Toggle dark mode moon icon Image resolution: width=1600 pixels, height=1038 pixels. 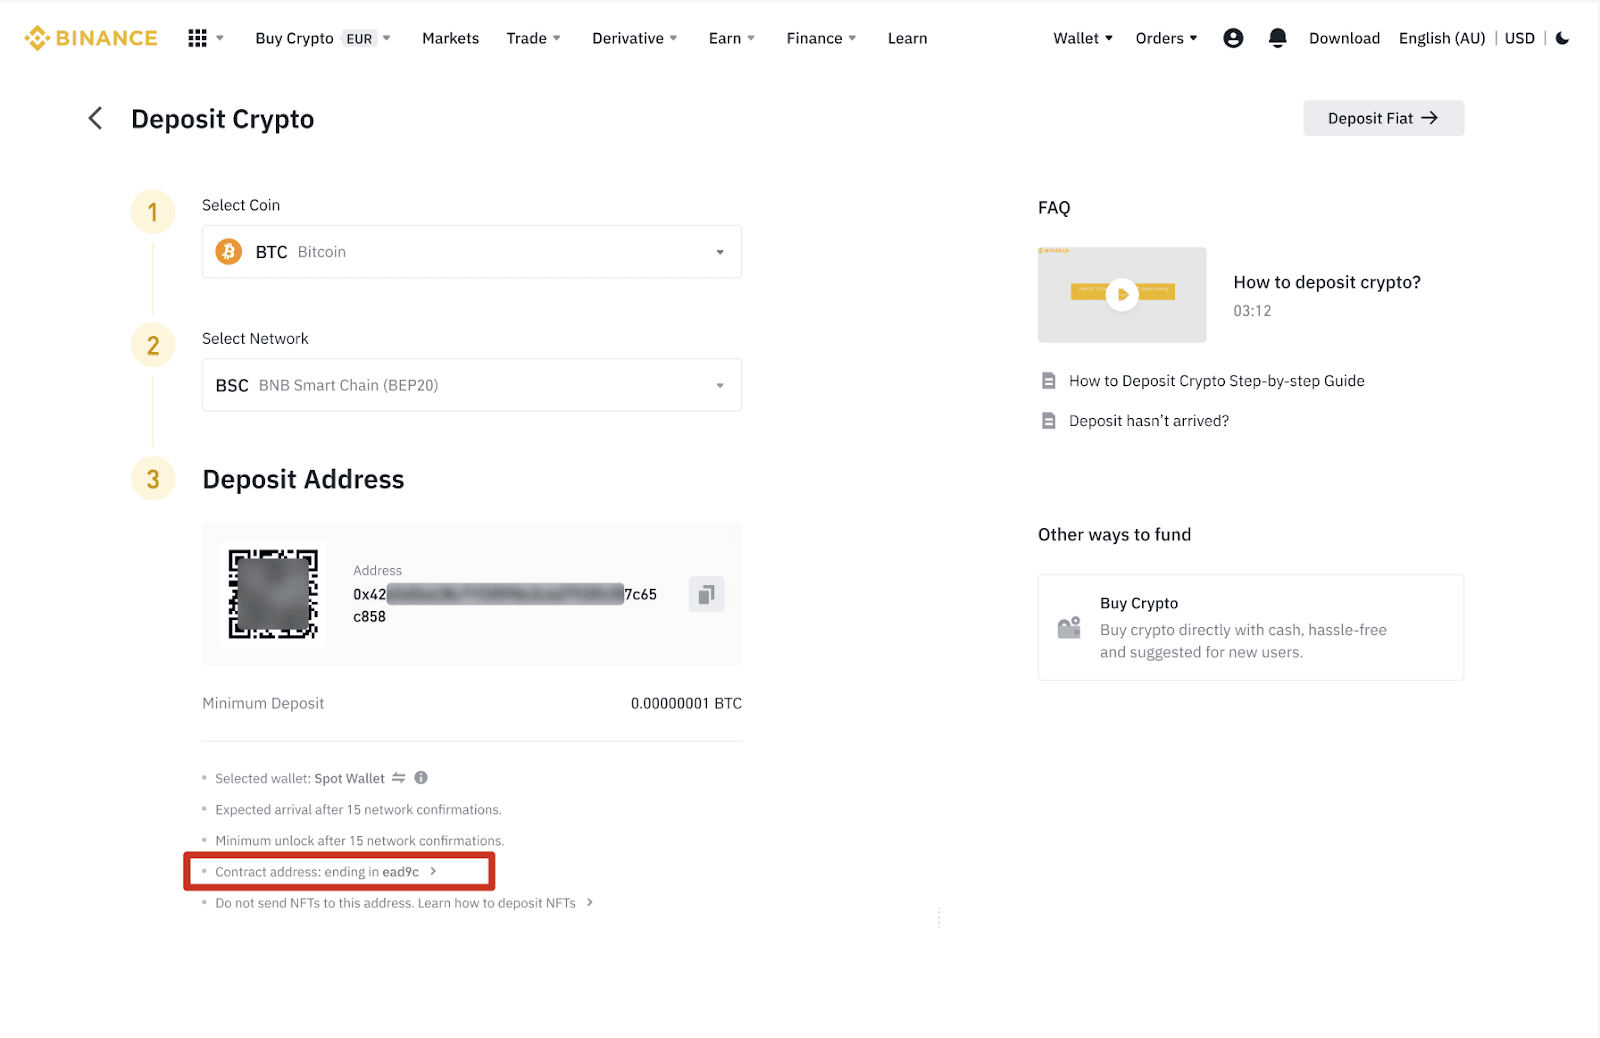coord(1563,38)
